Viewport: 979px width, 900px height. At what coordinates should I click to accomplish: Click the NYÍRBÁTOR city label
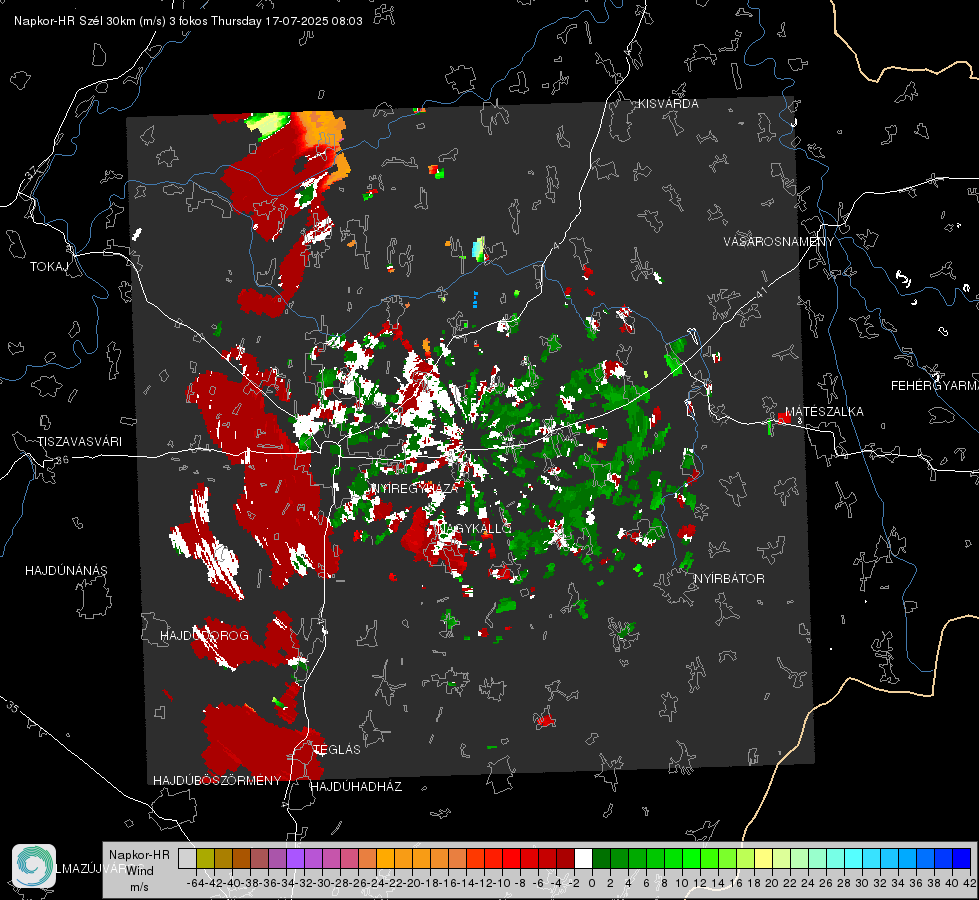729,579
